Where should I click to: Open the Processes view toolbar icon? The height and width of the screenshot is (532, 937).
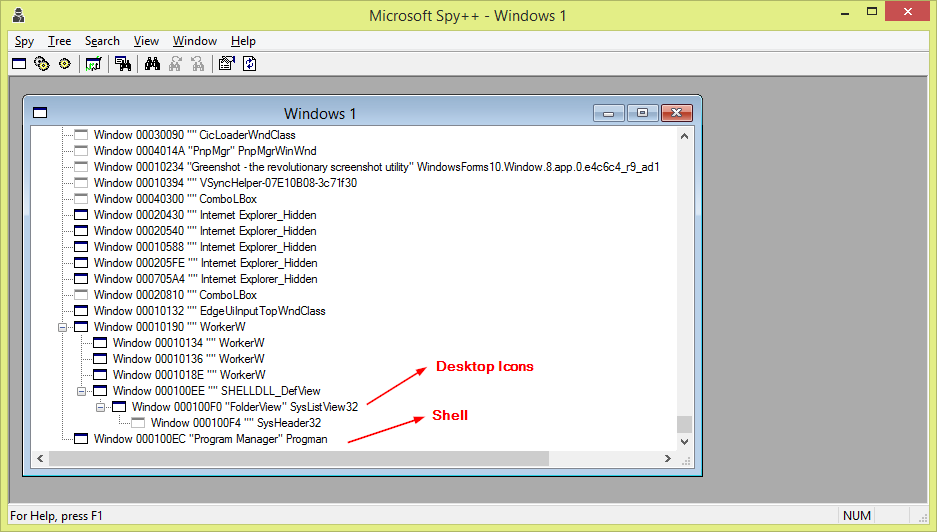point(41,63)
